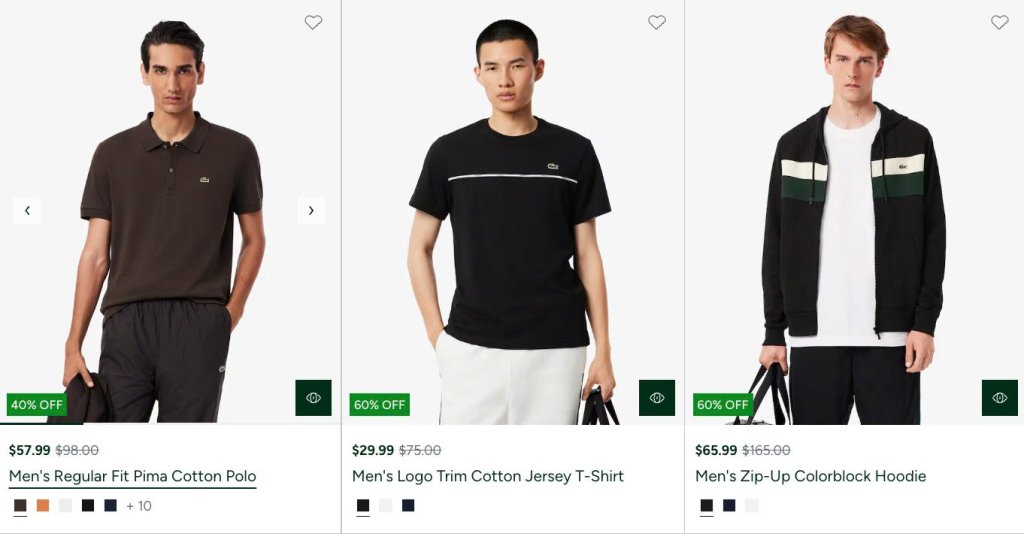Select the white swatch for the T-shirt

385,505
